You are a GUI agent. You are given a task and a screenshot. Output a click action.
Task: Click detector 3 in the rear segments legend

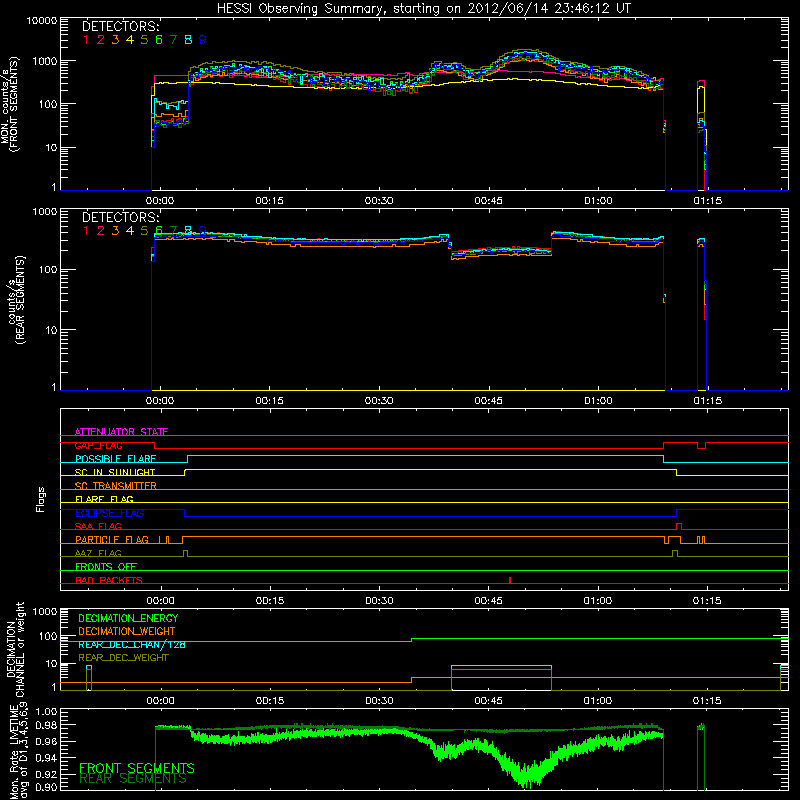click(x=115, y=231)
